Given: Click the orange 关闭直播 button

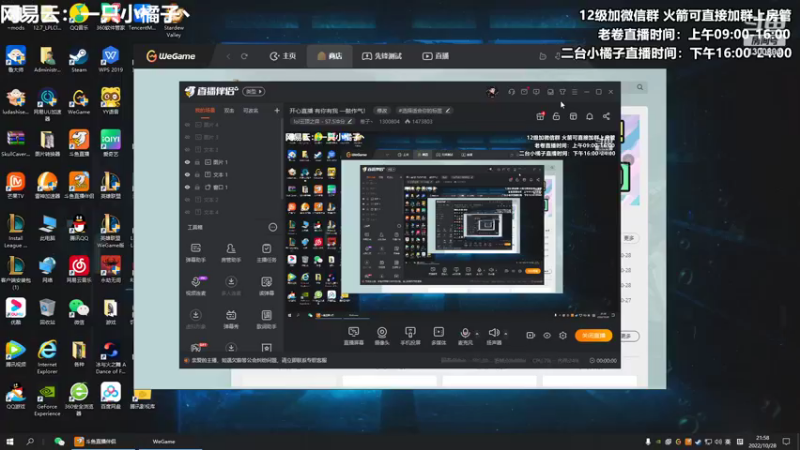Looking at the screenshot, I should pyautogui.click(x=594, y=335).
